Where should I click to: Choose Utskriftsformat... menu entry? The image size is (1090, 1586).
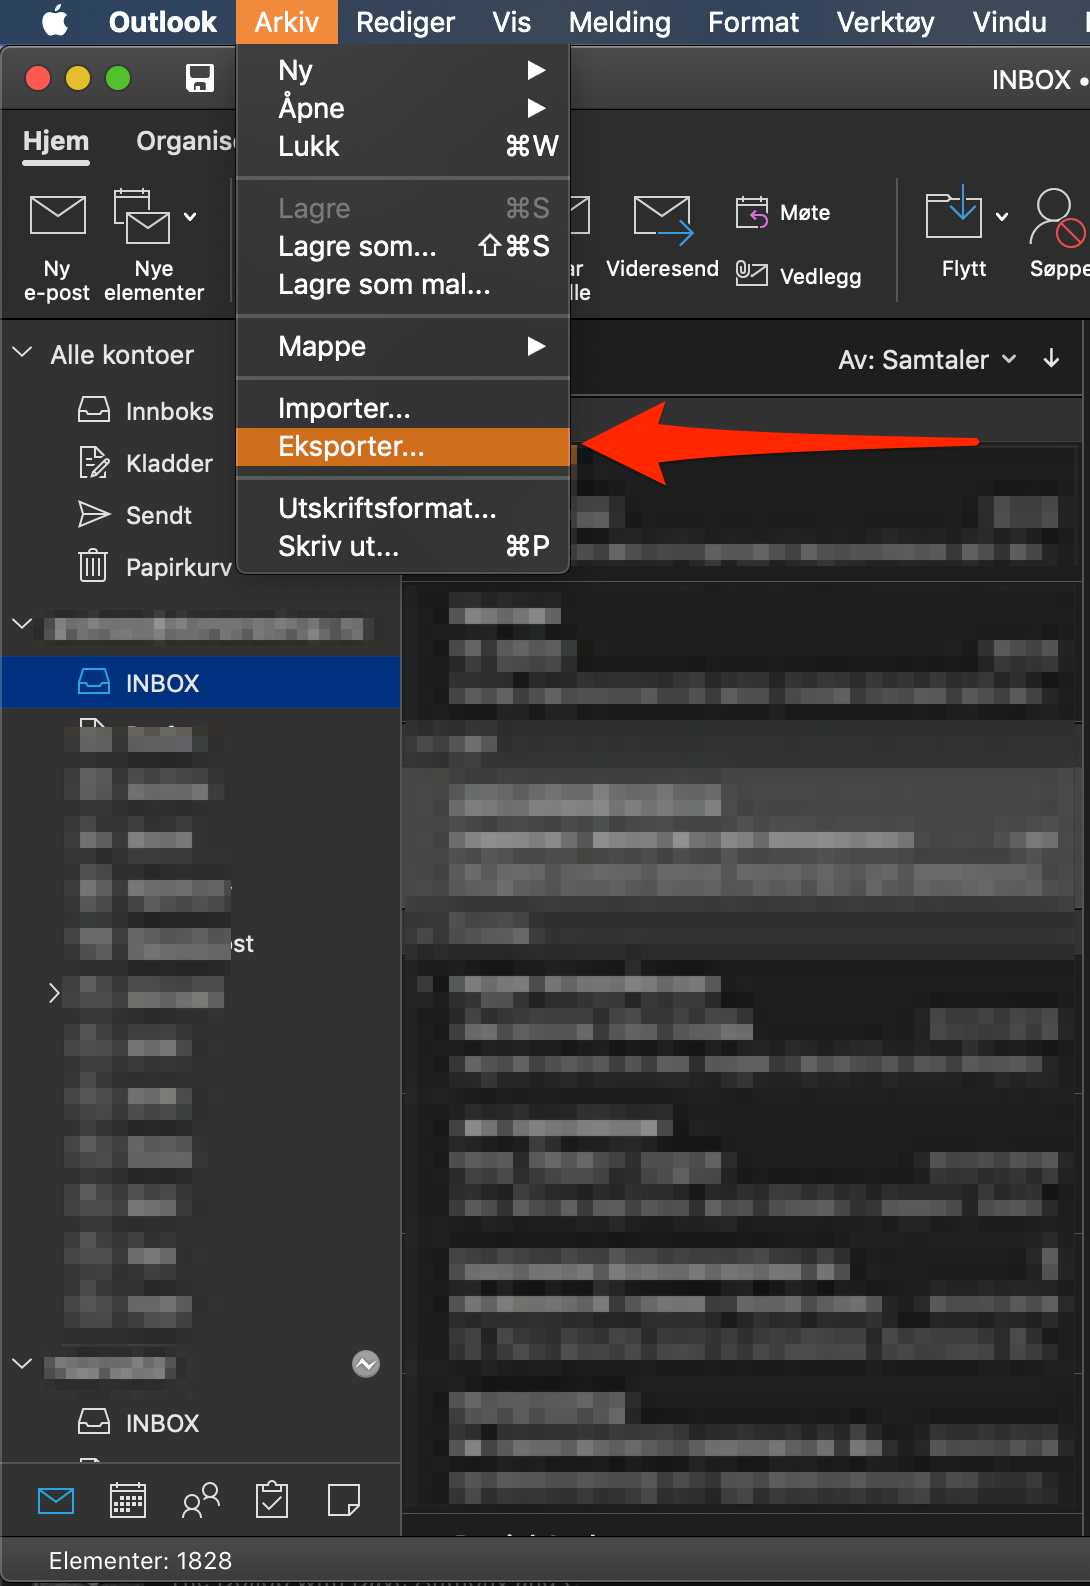(x=402, y=509)
